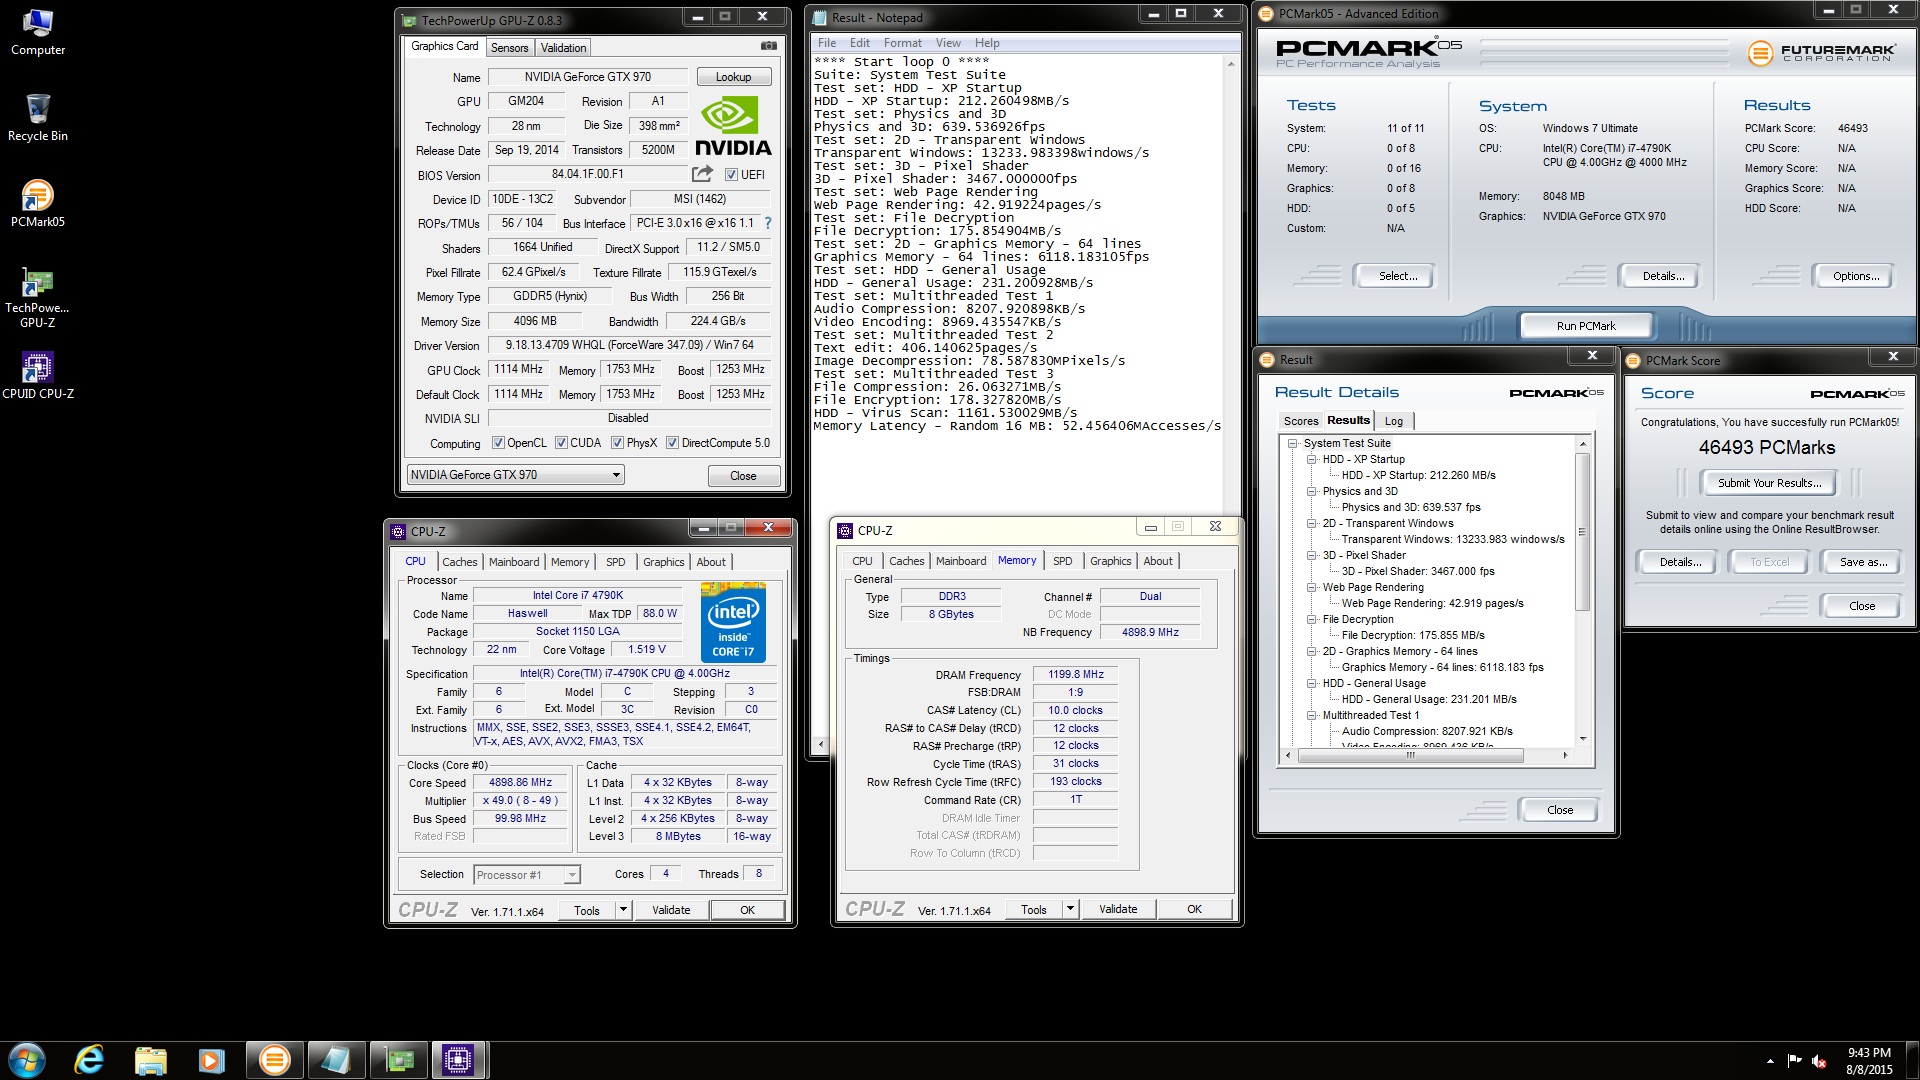Click the volume tray icon

point(1820,1061)
